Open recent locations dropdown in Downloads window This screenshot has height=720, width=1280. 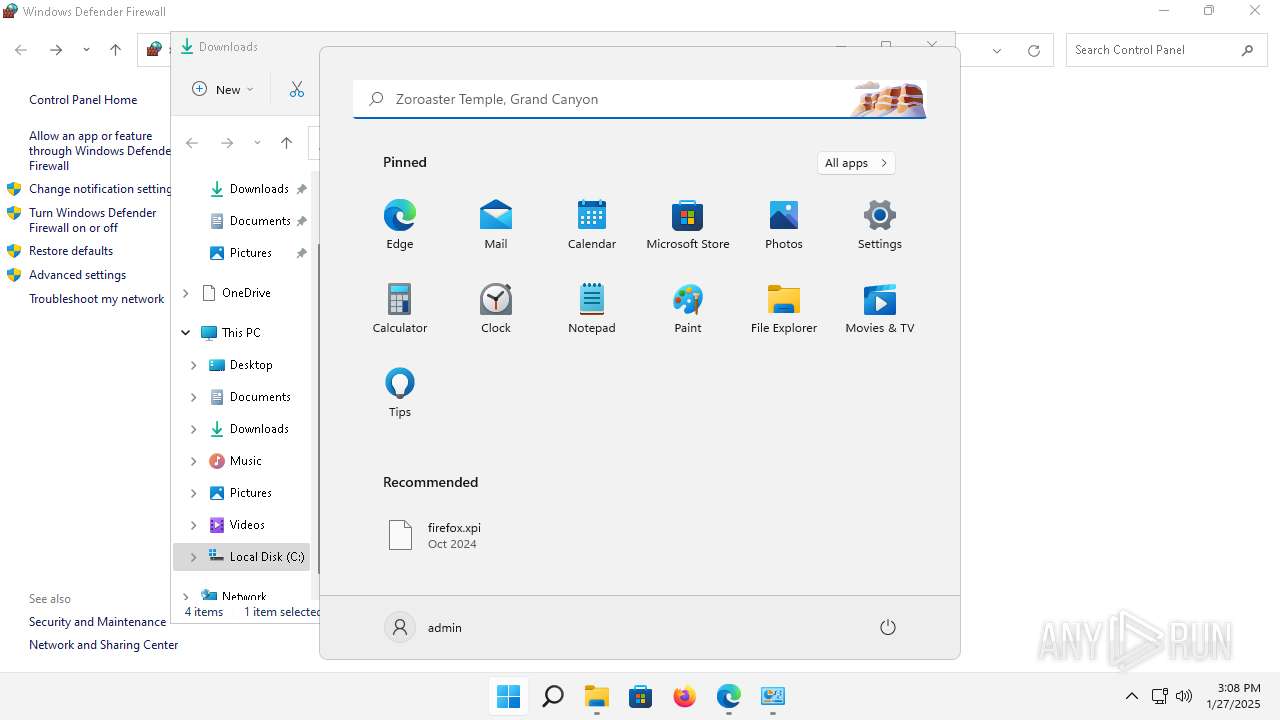click(x=257, y=143)
